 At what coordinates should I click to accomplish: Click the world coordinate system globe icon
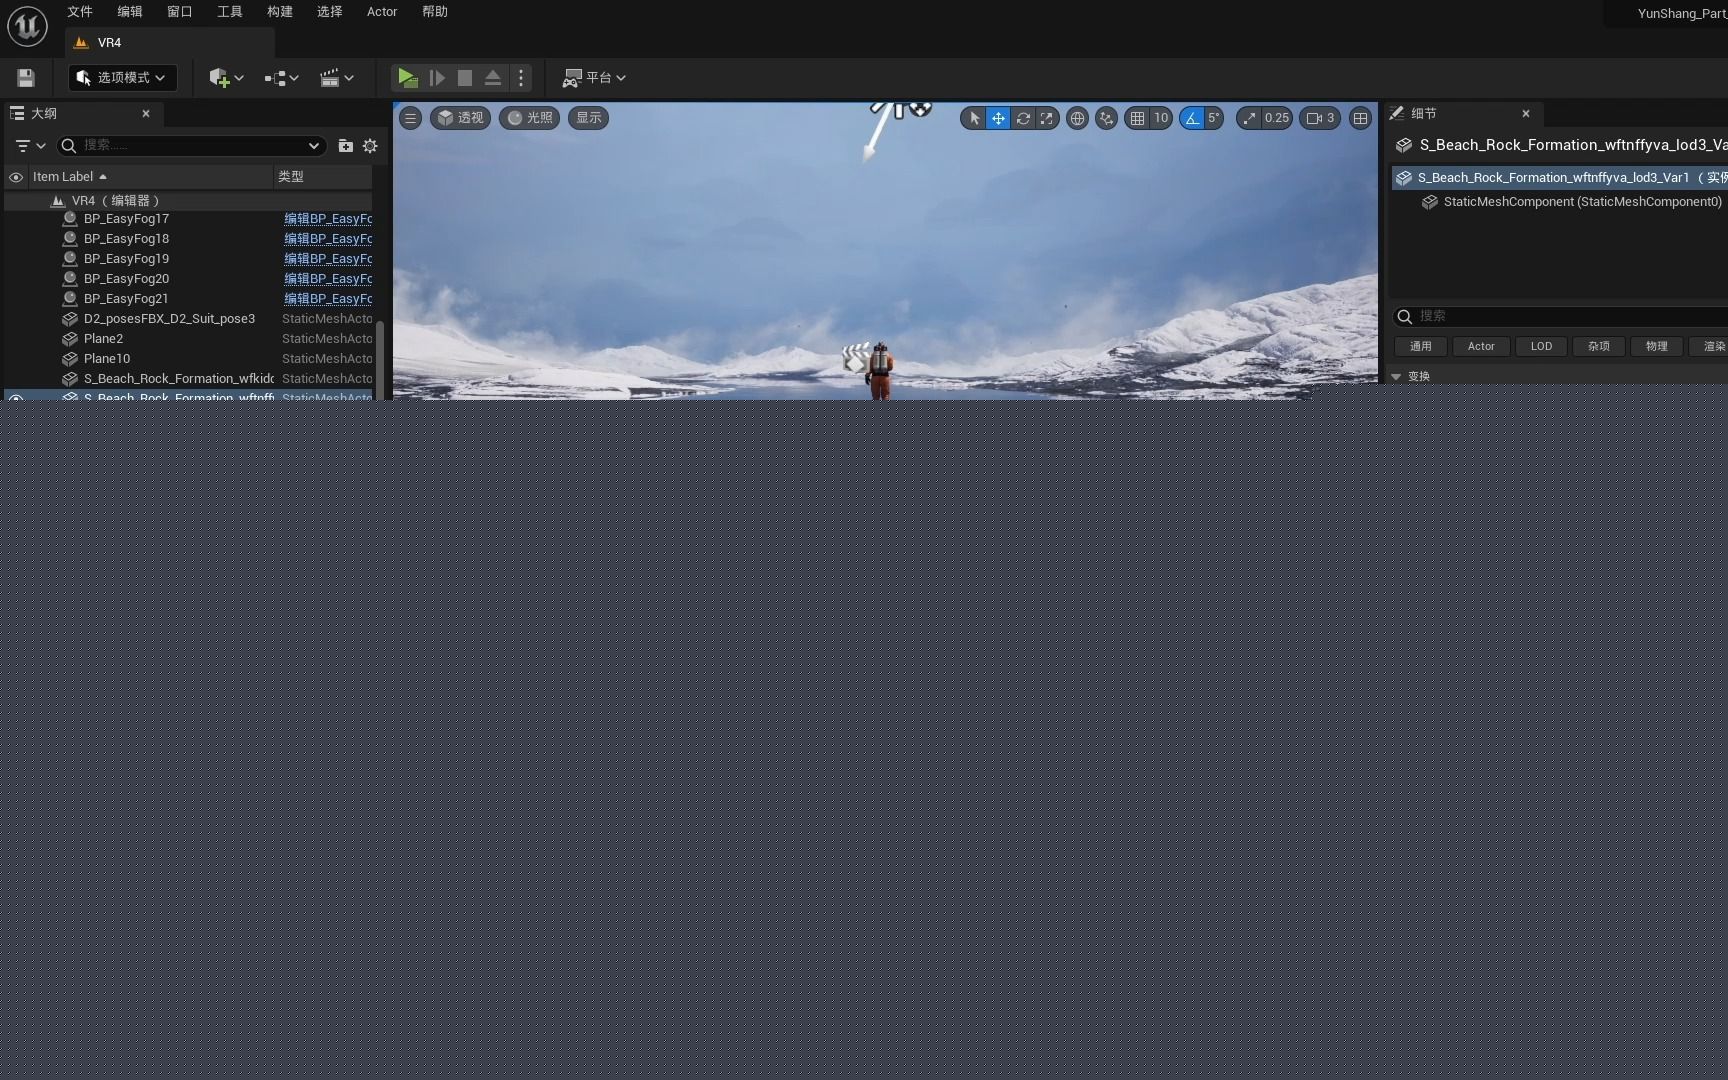tap(1077, 118)
